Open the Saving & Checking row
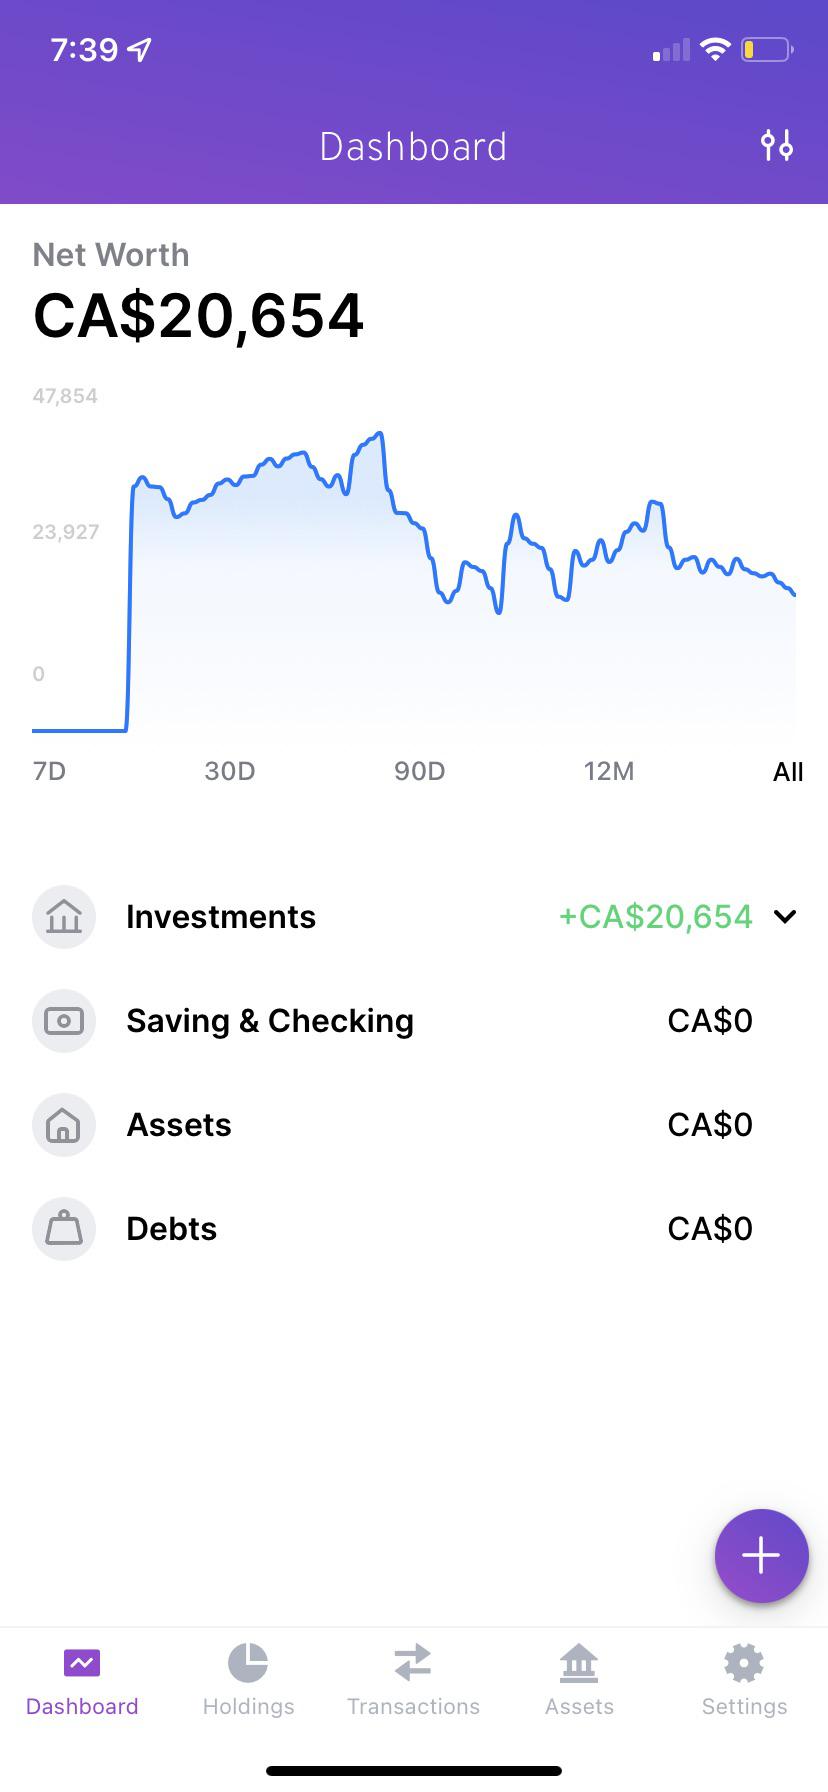Viewport: 828px width, 1792px height. coord(270,1021)
